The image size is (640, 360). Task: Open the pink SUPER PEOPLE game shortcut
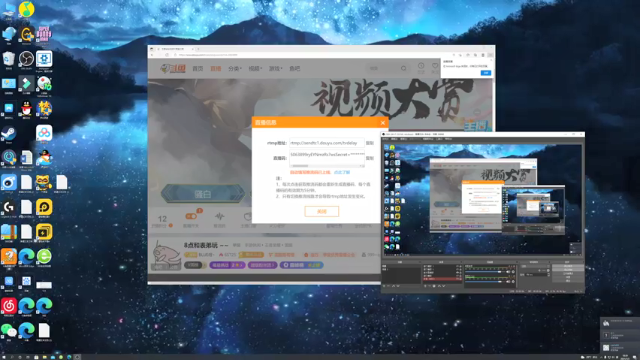coord(44,34)
